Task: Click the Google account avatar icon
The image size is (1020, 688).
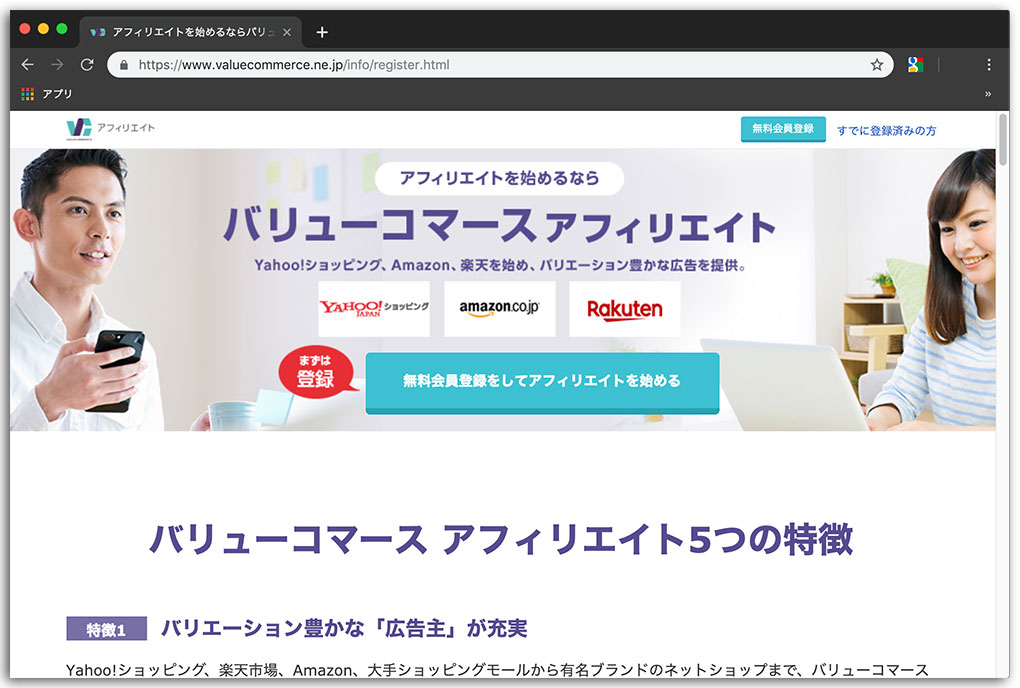Action: (x=916, y=63)
